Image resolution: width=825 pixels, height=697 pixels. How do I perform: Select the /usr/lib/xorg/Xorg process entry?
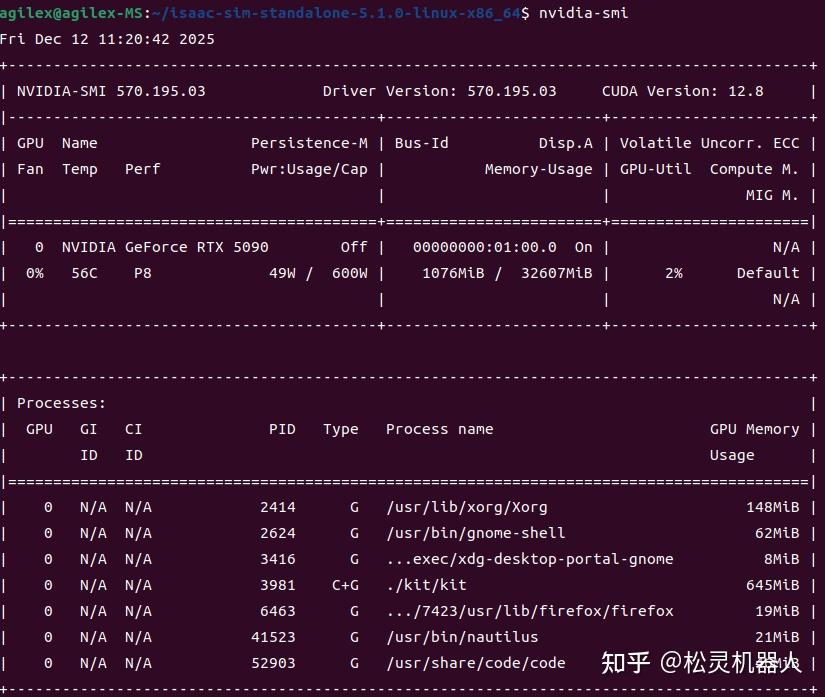(x=467, y=507)
